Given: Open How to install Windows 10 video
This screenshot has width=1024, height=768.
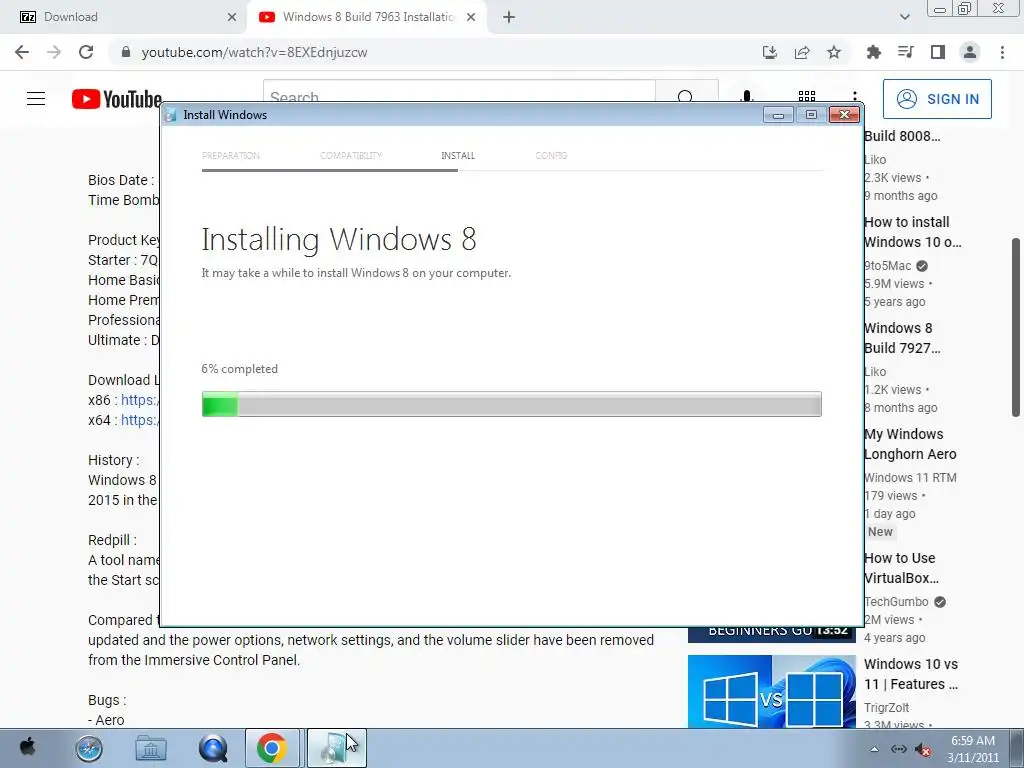Looking at the screenshot, I should 912,232.
